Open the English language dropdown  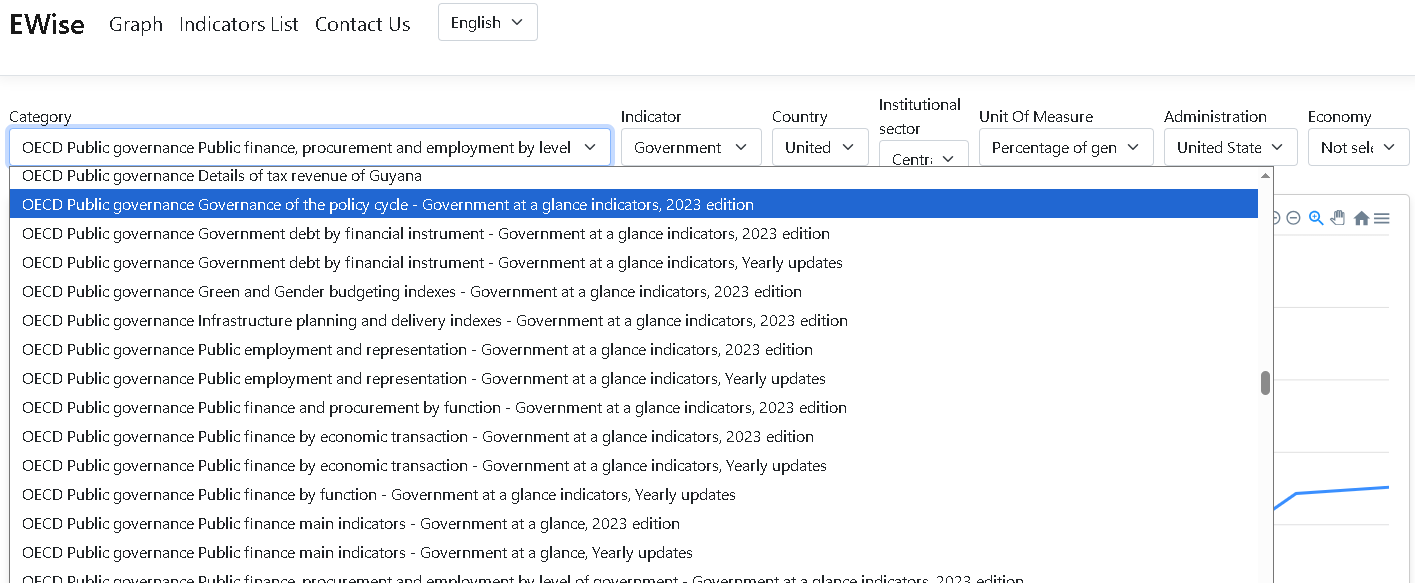pyautogui.click(x=488, y=22)
